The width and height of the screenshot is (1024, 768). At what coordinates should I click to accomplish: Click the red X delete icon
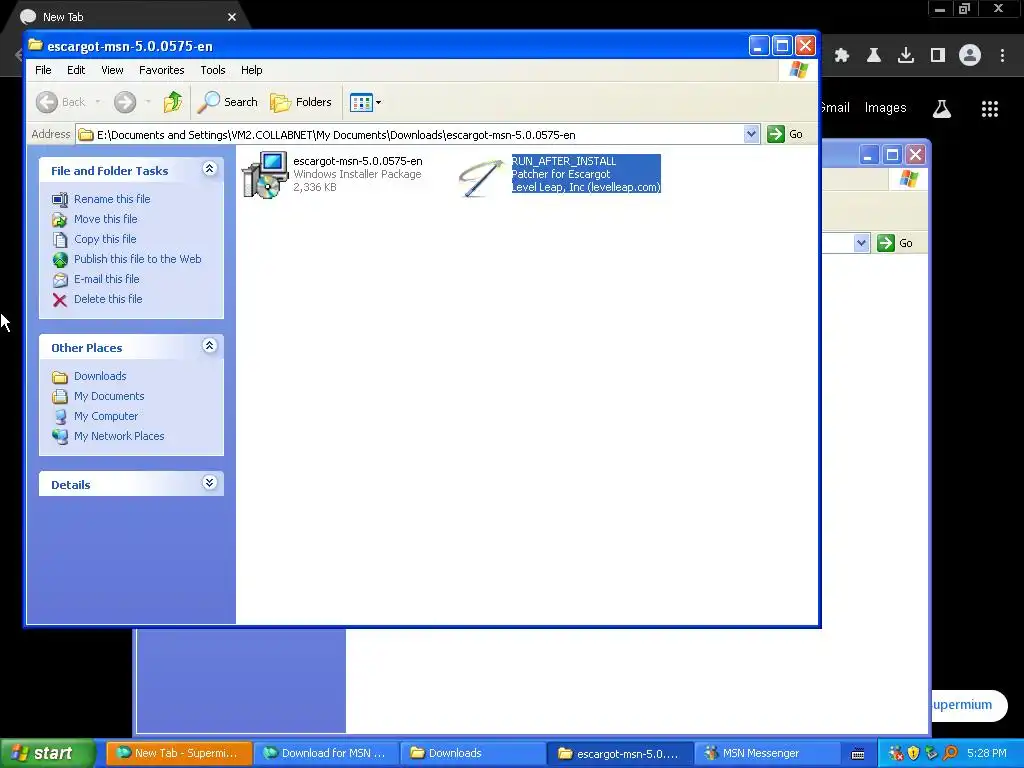point(59,300)
